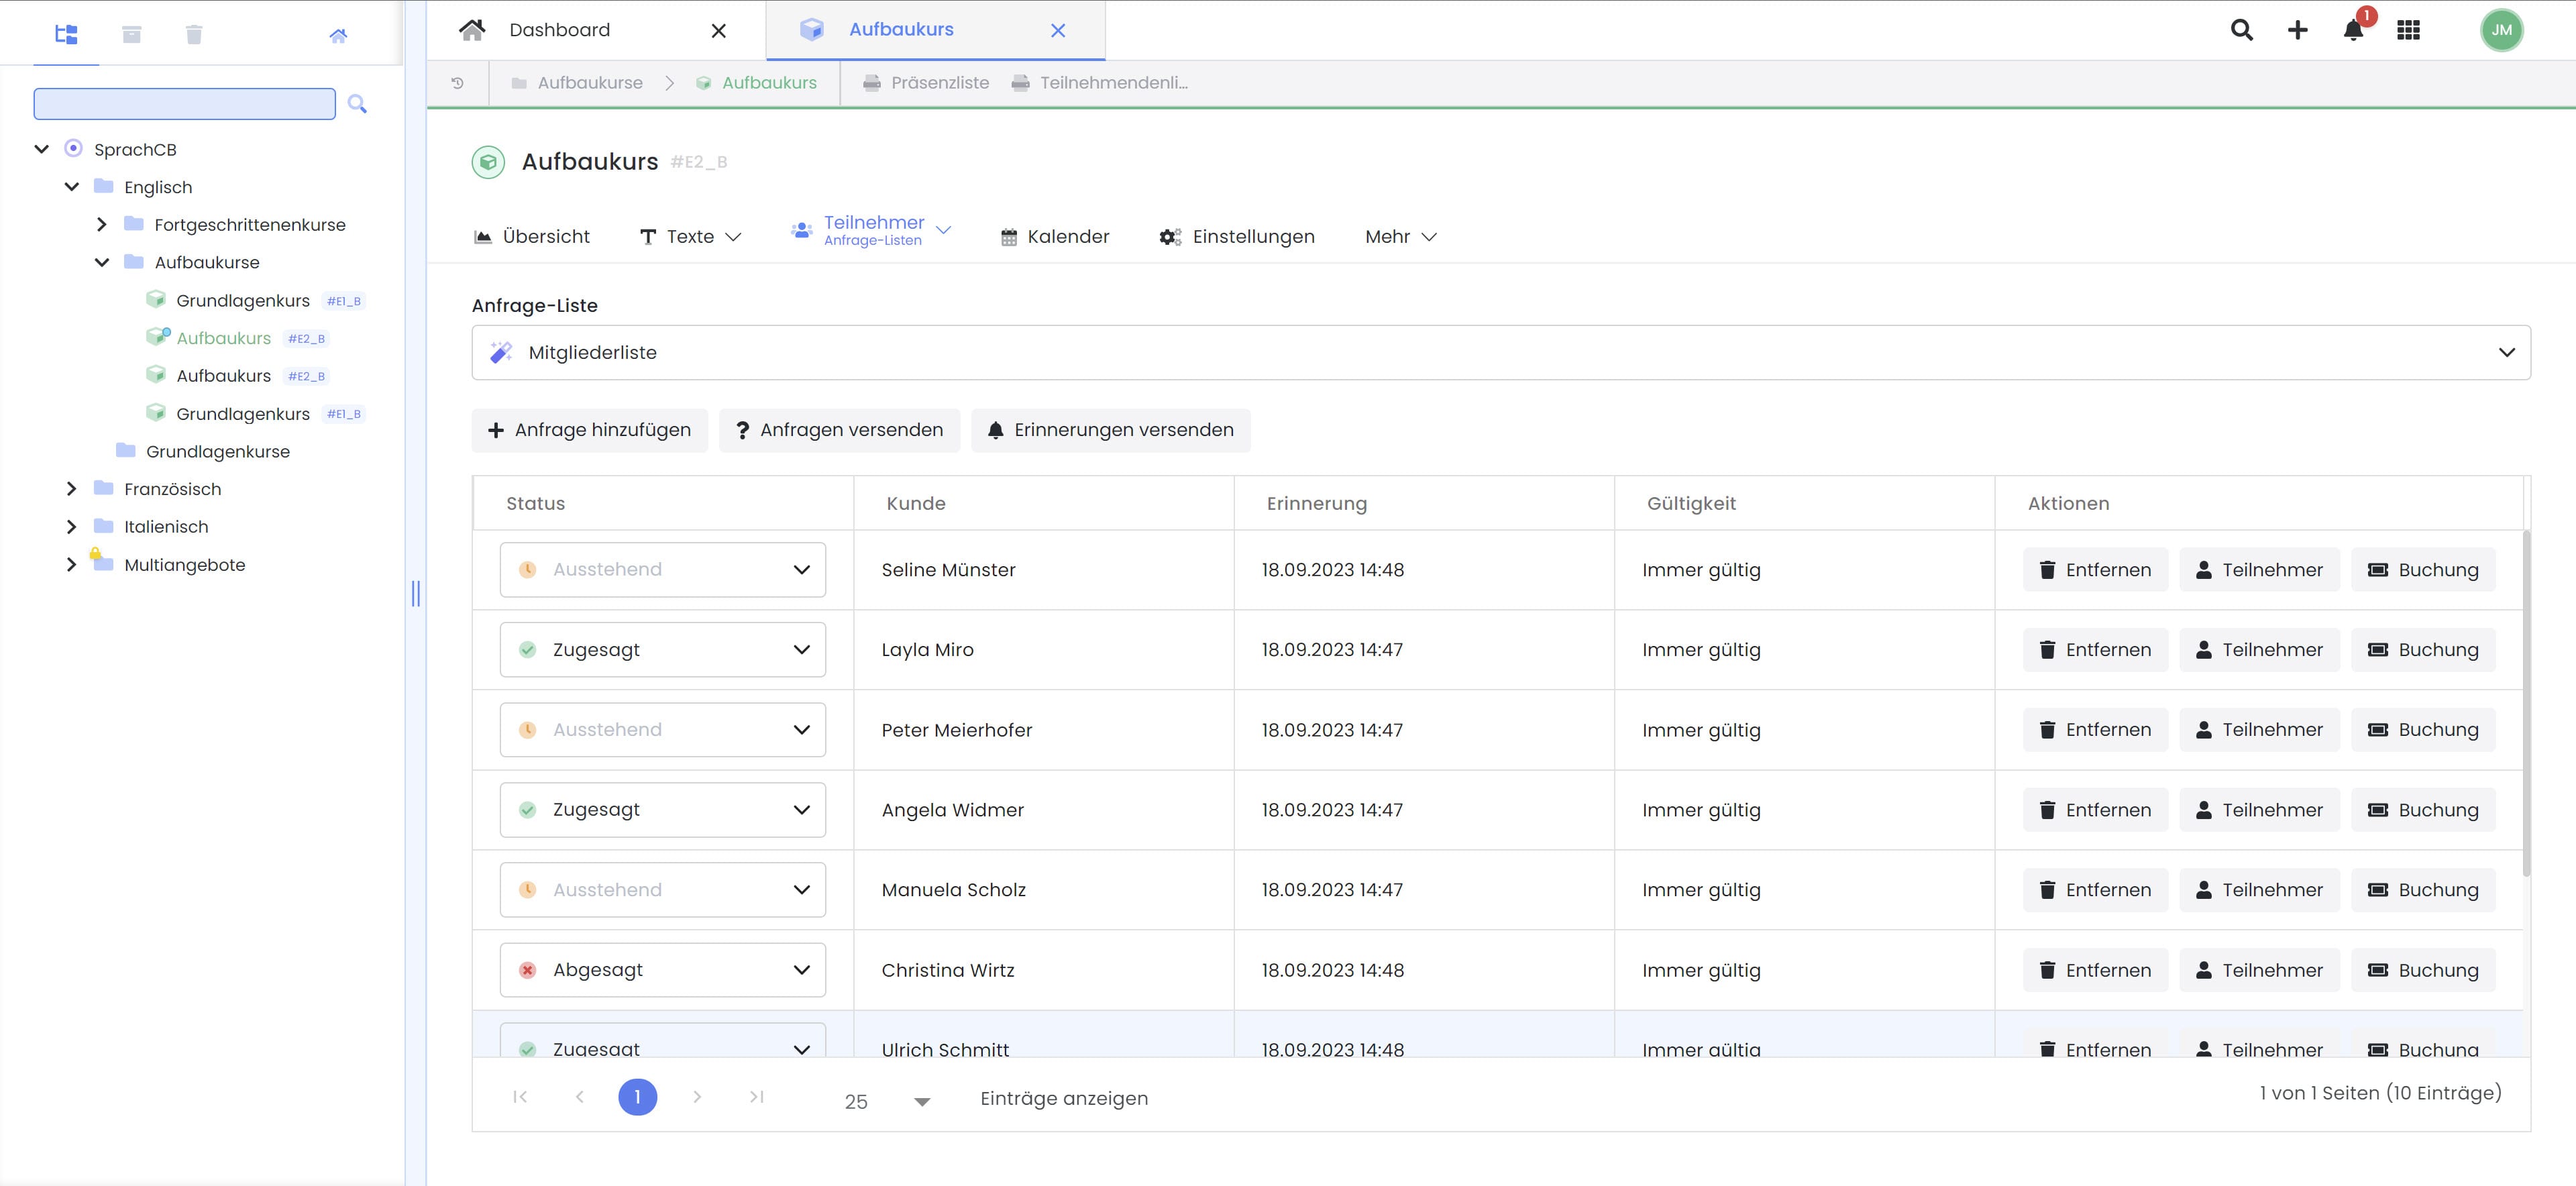Click the plus icon in header

(x=2297, y=30)
